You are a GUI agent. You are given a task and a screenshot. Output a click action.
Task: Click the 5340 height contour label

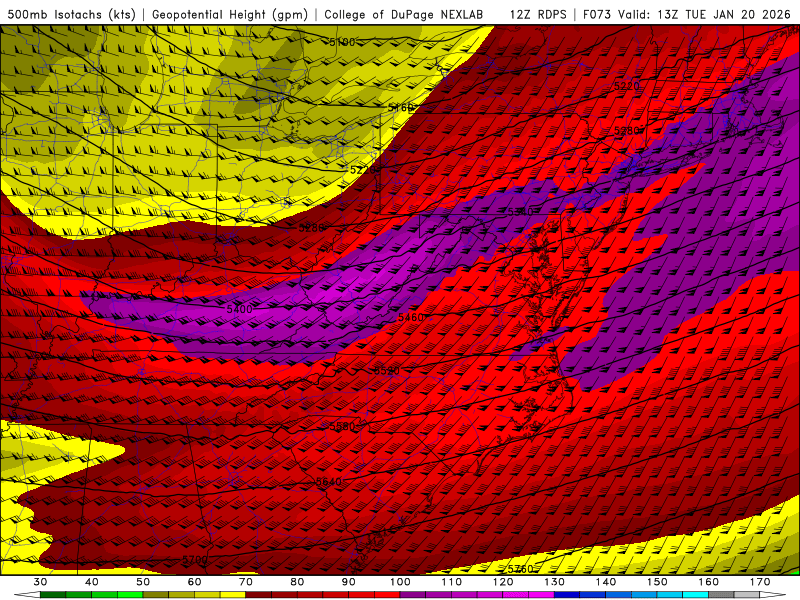click(x=520, y=212)
